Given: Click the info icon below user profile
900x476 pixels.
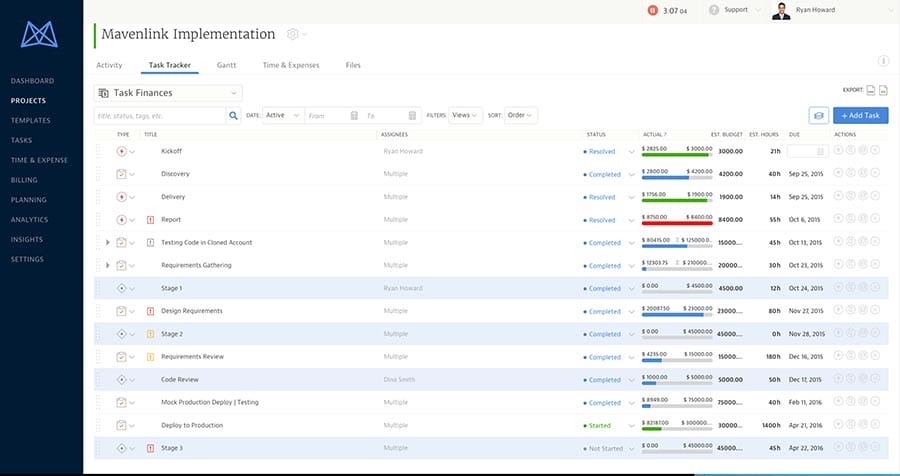Looking at the screenshot, I should pyautogui.click(x=883, y=61).
